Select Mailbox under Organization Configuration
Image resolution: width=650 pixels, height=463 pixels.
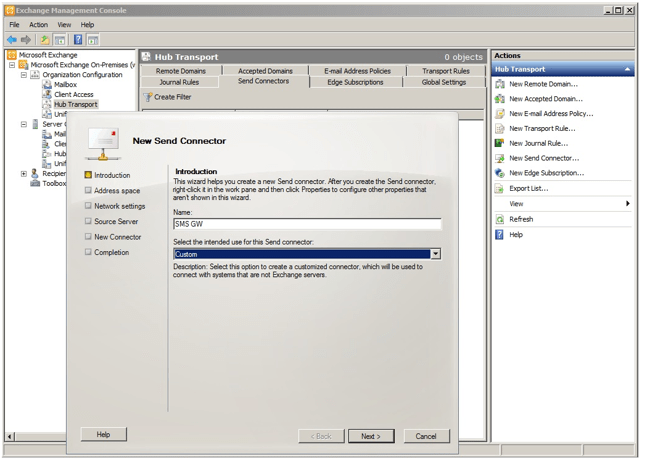click(x=65, y=85)
